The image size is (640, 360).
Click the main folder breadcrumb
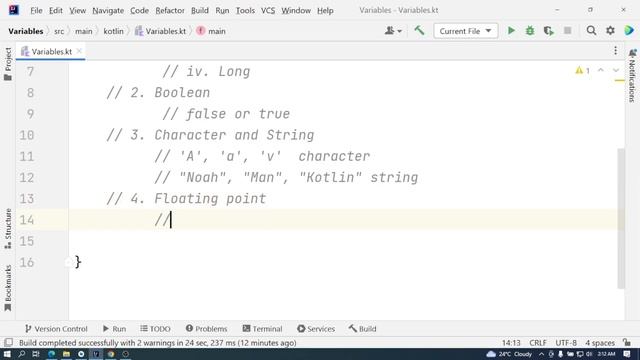(x=84, y=31)
